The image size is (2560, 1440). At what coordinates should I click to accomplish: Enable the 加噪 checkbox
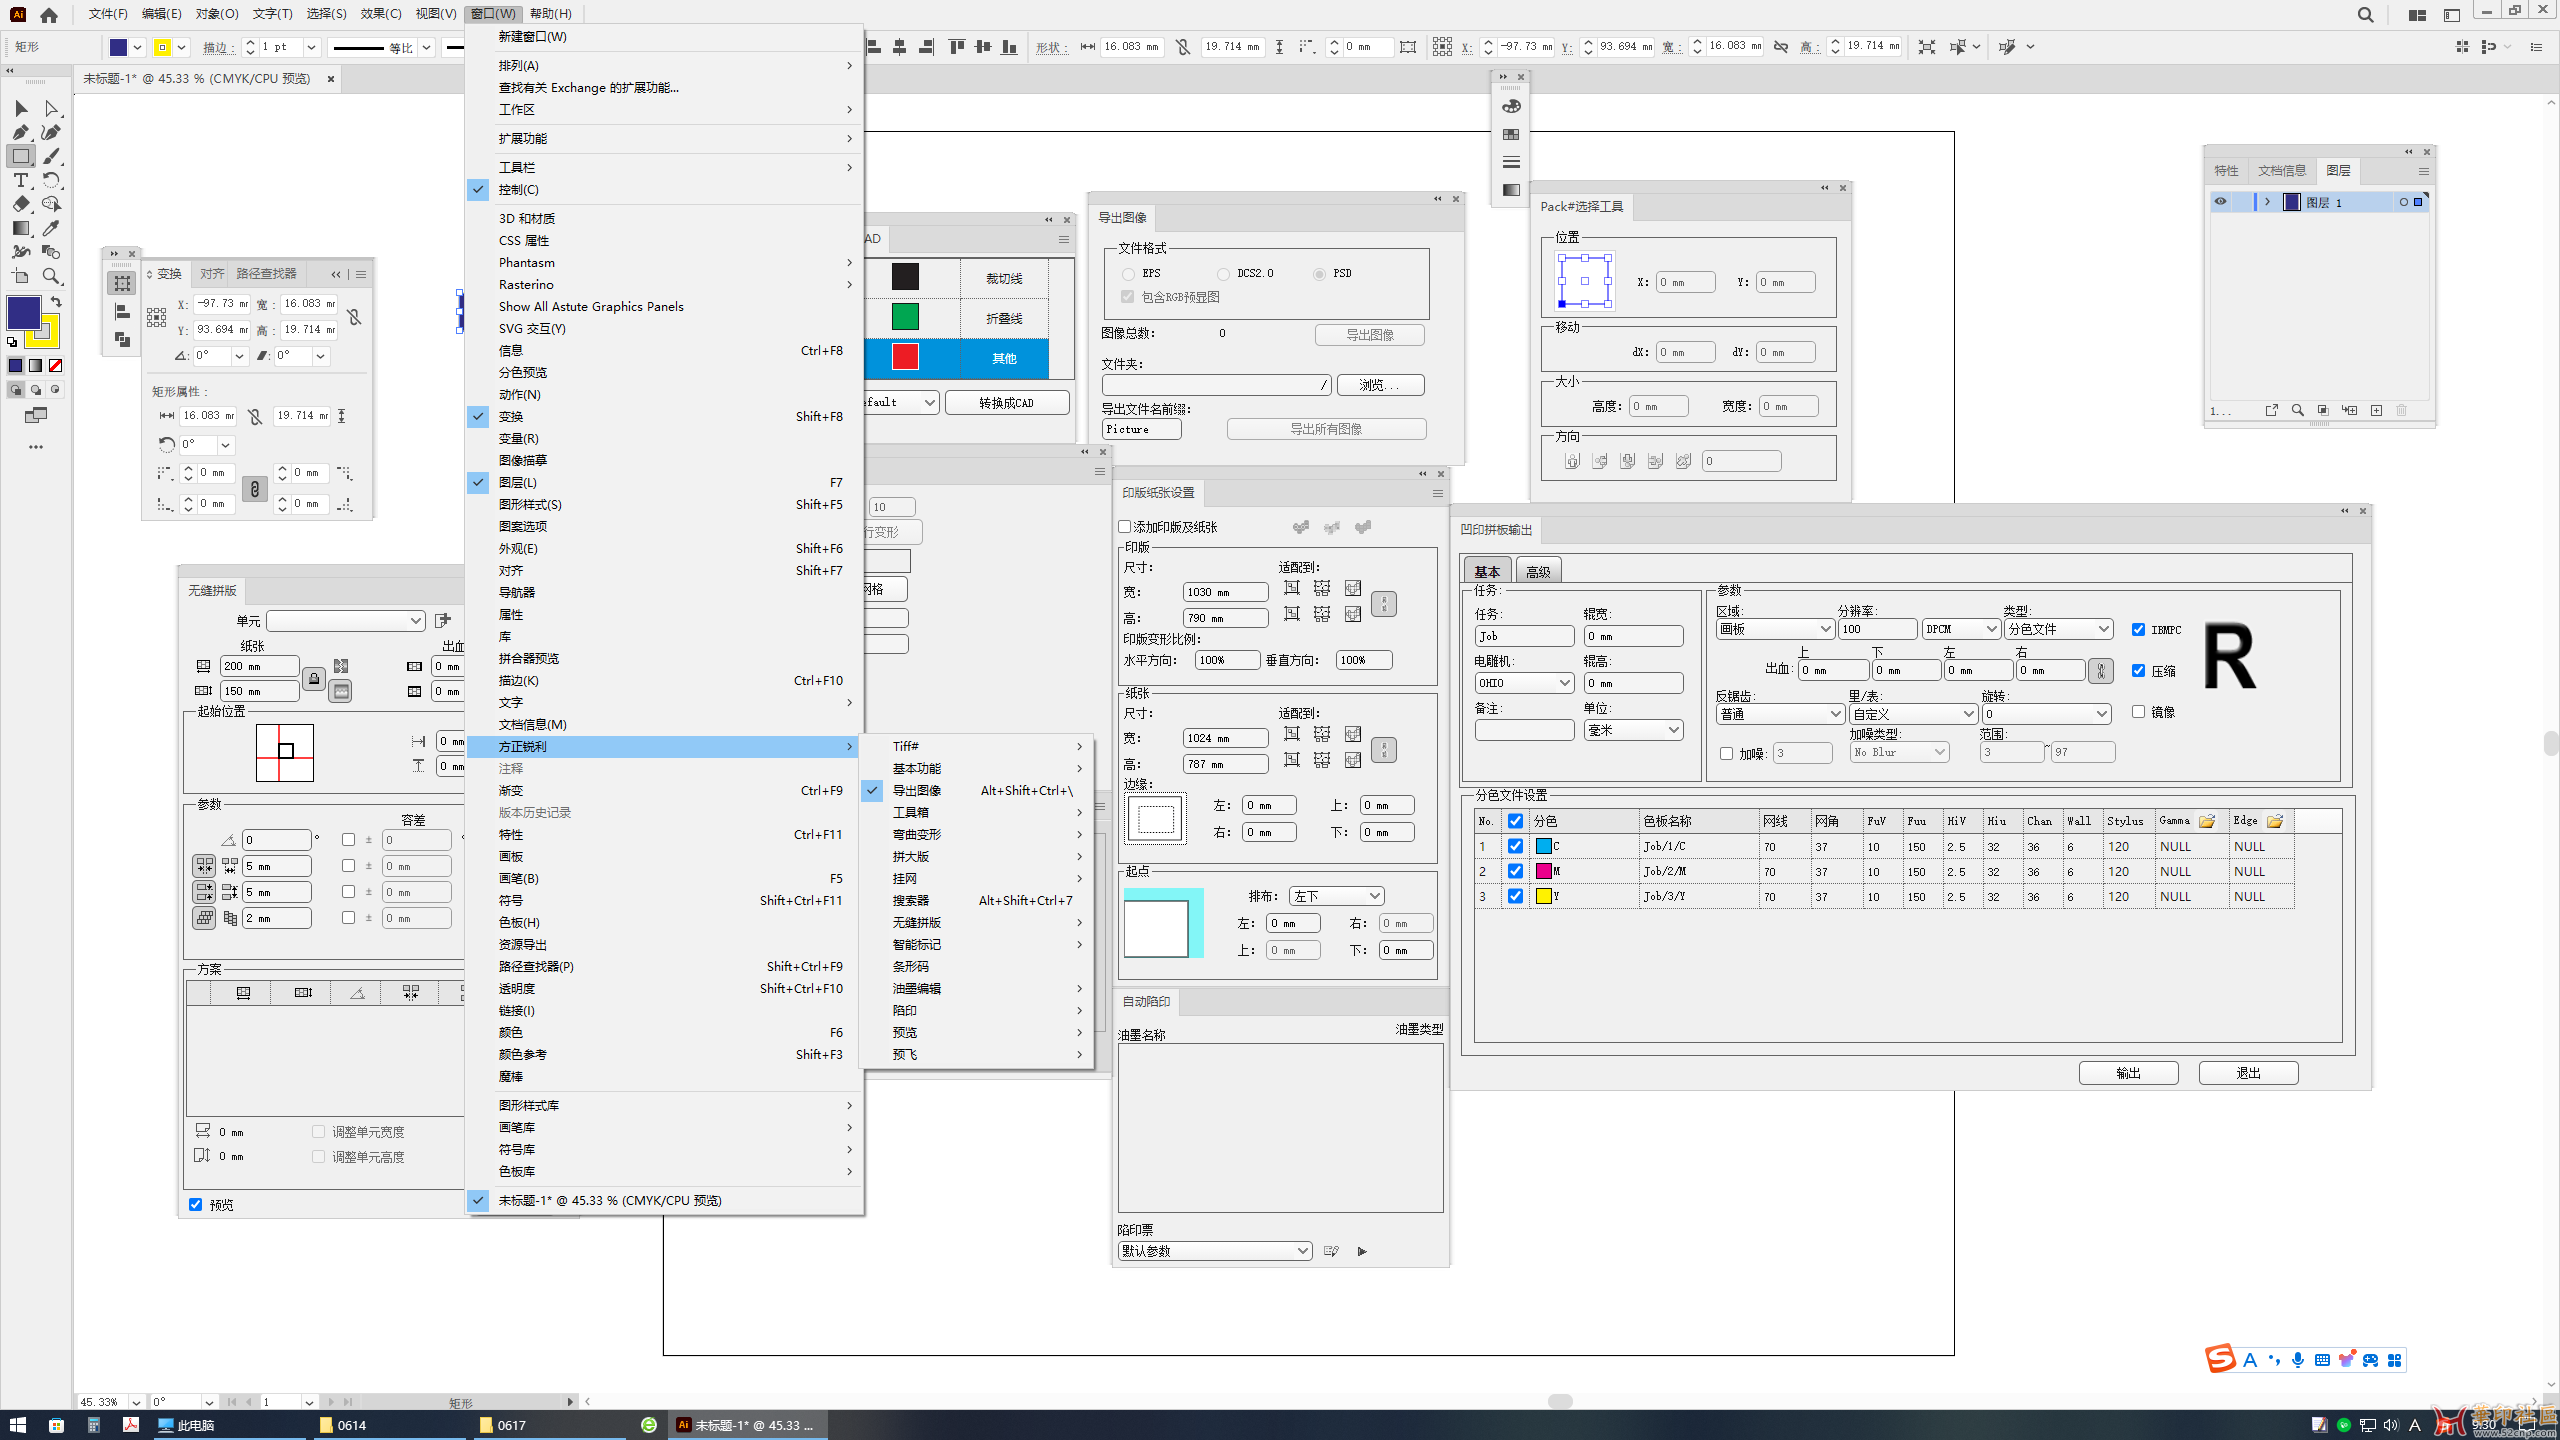pyautogui.click(x=1726, y=753)
